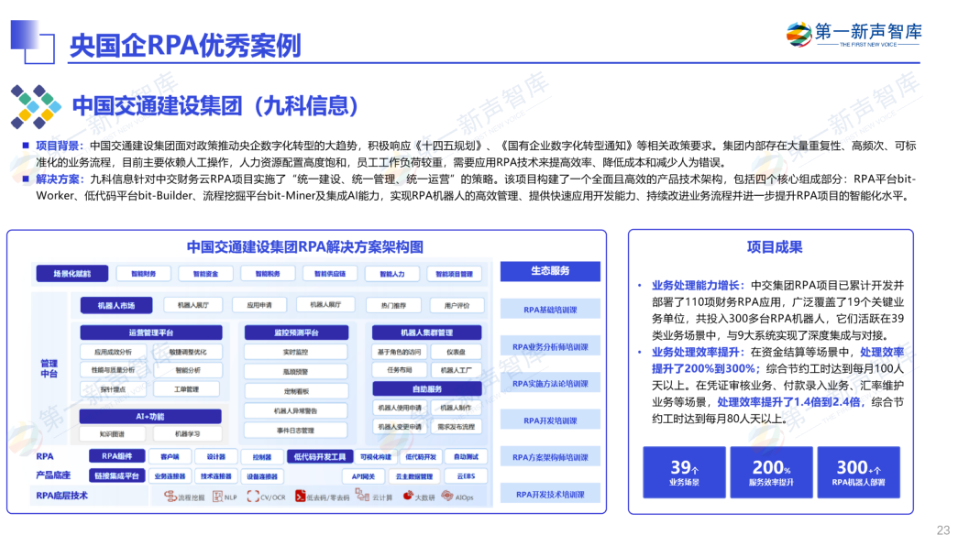Select the 智能税务 box

click(268, 274)
